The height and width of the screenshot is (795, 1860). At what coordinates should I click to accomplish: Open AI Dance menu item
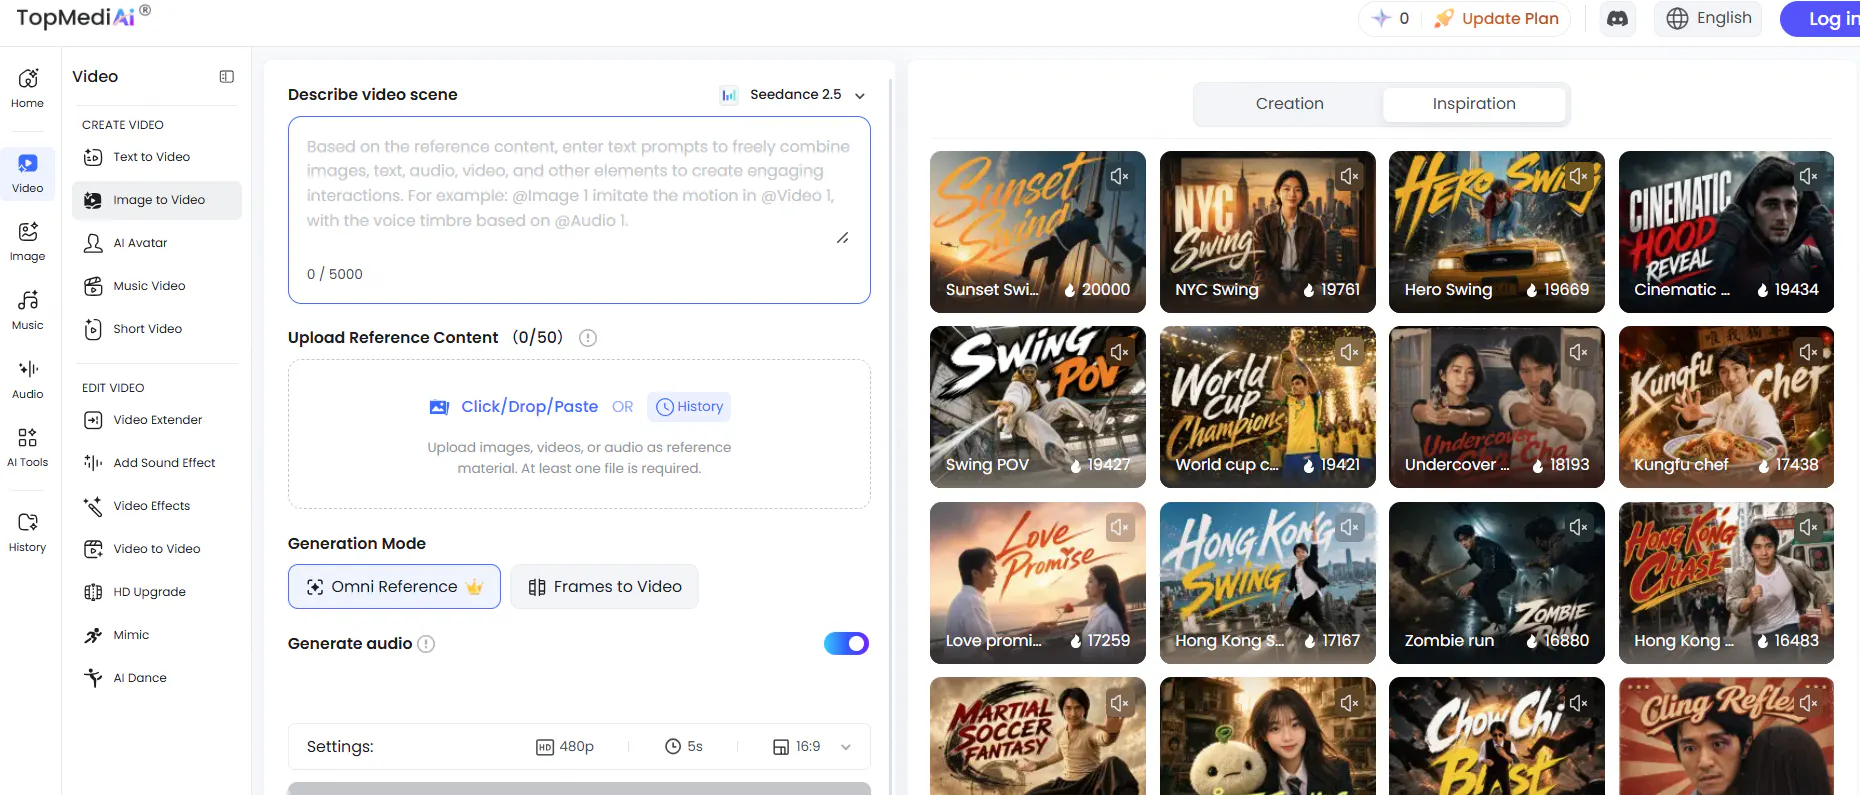pyautogui.click(x=157, y=678)
